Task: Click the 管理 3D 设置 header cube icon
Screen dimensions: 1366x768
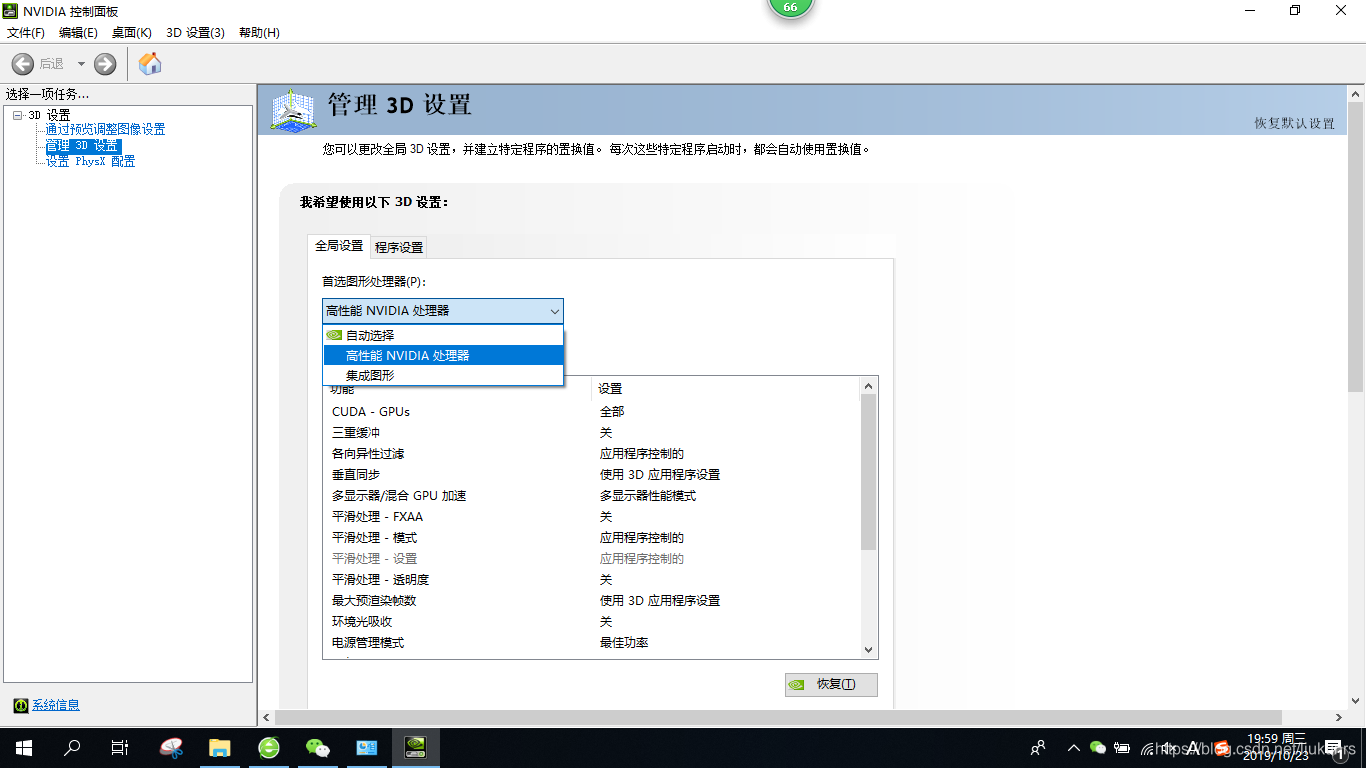Action: click(294, 110)
